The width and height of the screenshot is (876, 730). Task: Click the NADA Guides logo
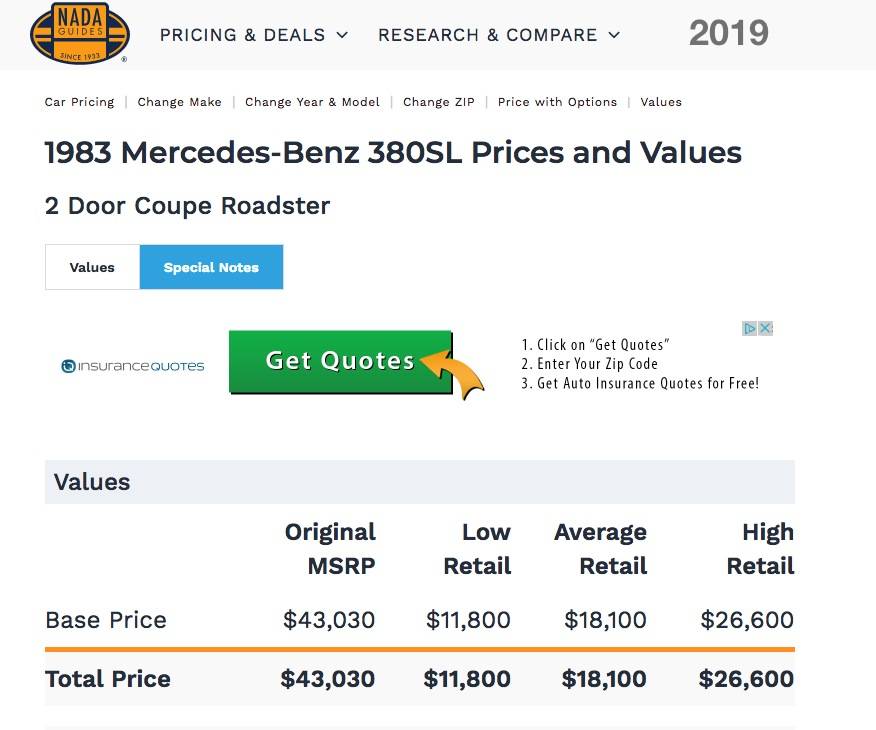click(80, 33)
